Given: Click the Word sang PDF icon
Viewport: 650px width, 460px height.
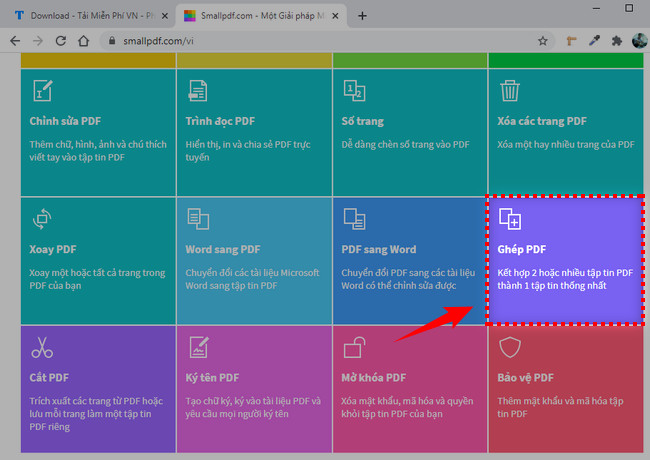Looking at the screenshot, I should (198, 219).
